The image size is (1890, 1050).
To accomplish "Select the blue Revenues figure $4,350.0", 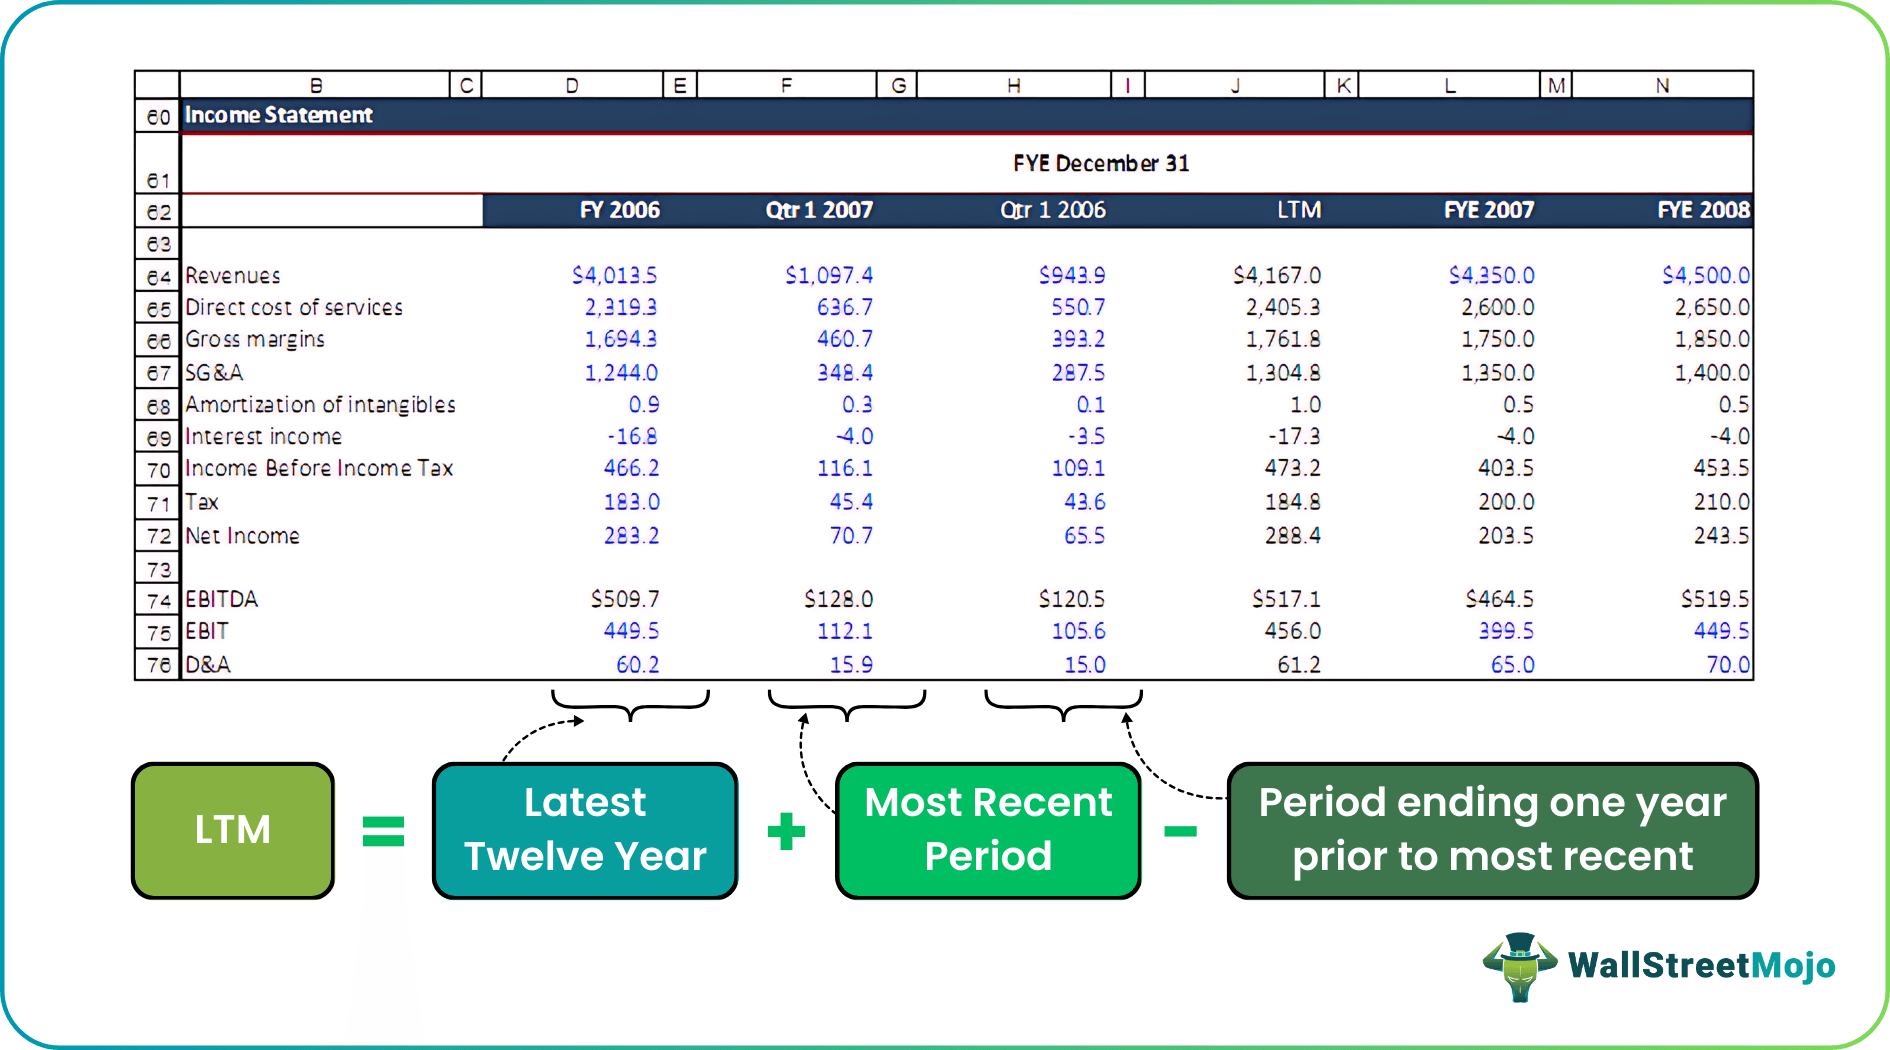I will tap(1494, 275).
